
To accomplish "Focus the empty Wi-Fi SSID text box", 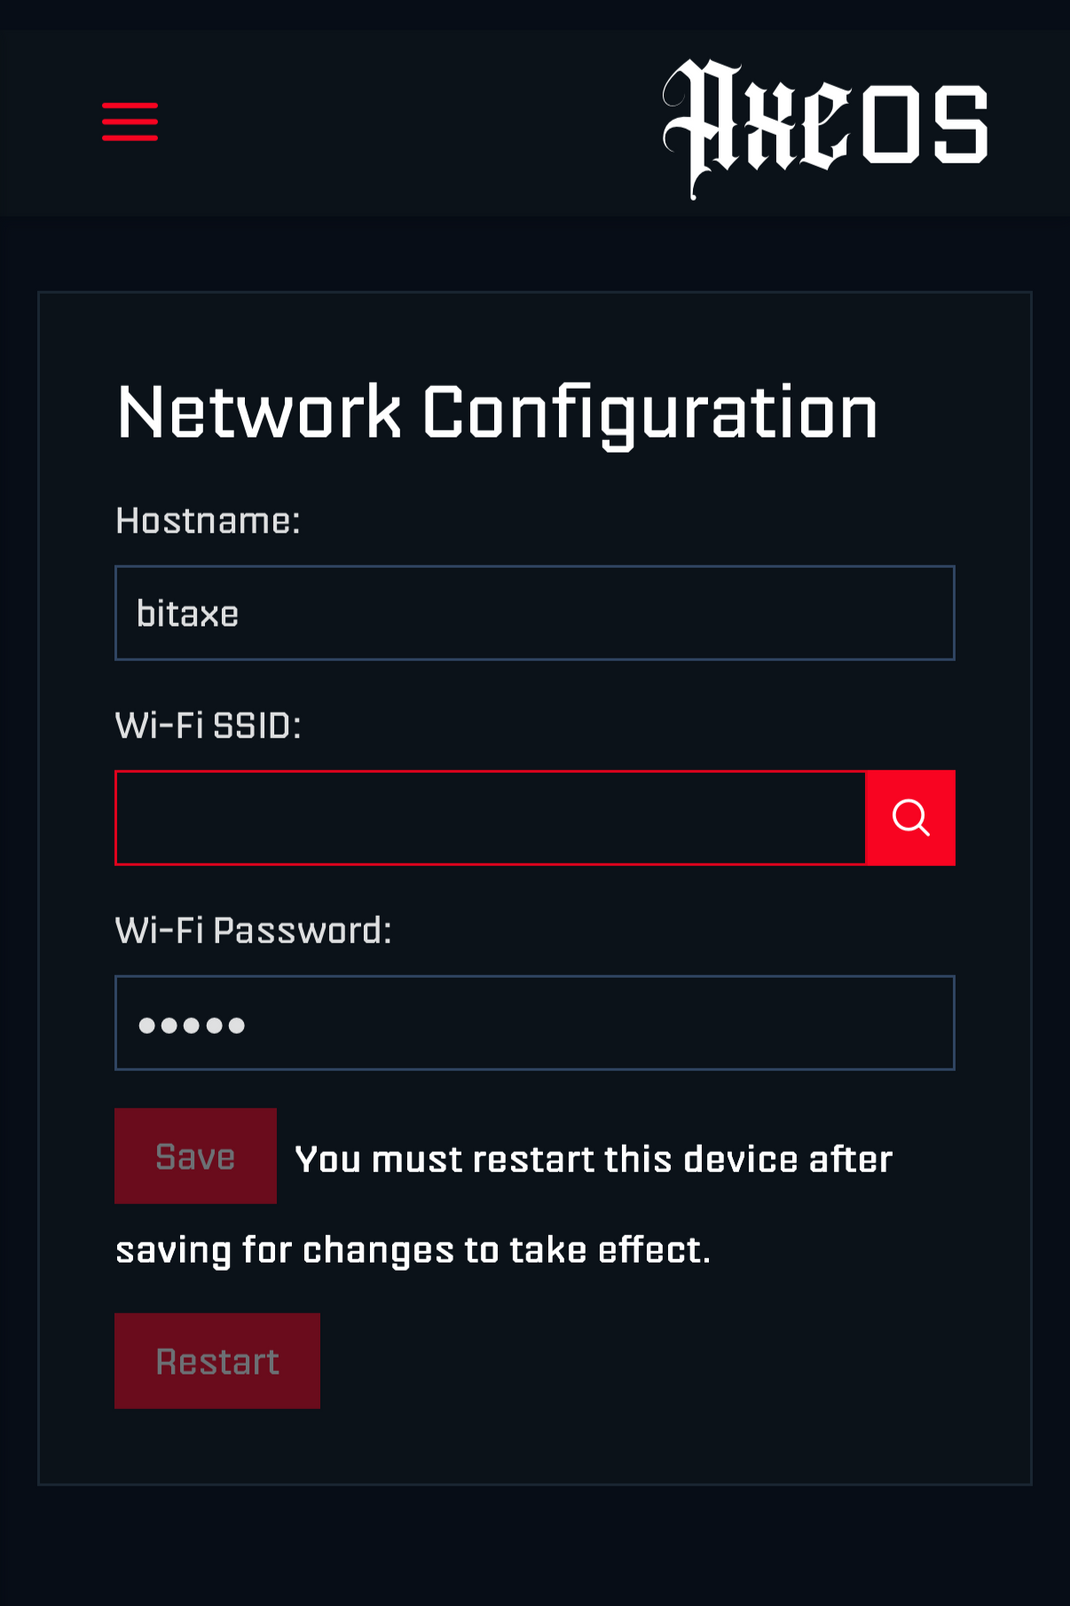I will pyautogui.click(x=490, y=817).
